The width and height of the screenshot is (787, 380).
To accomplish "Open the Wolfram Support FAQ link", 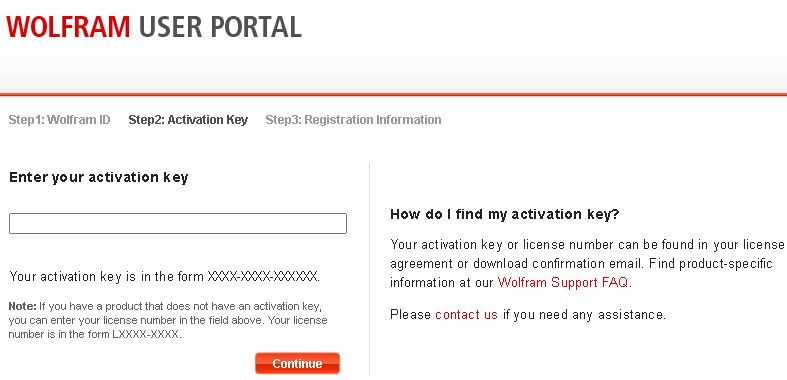I will tap(563, 283).
